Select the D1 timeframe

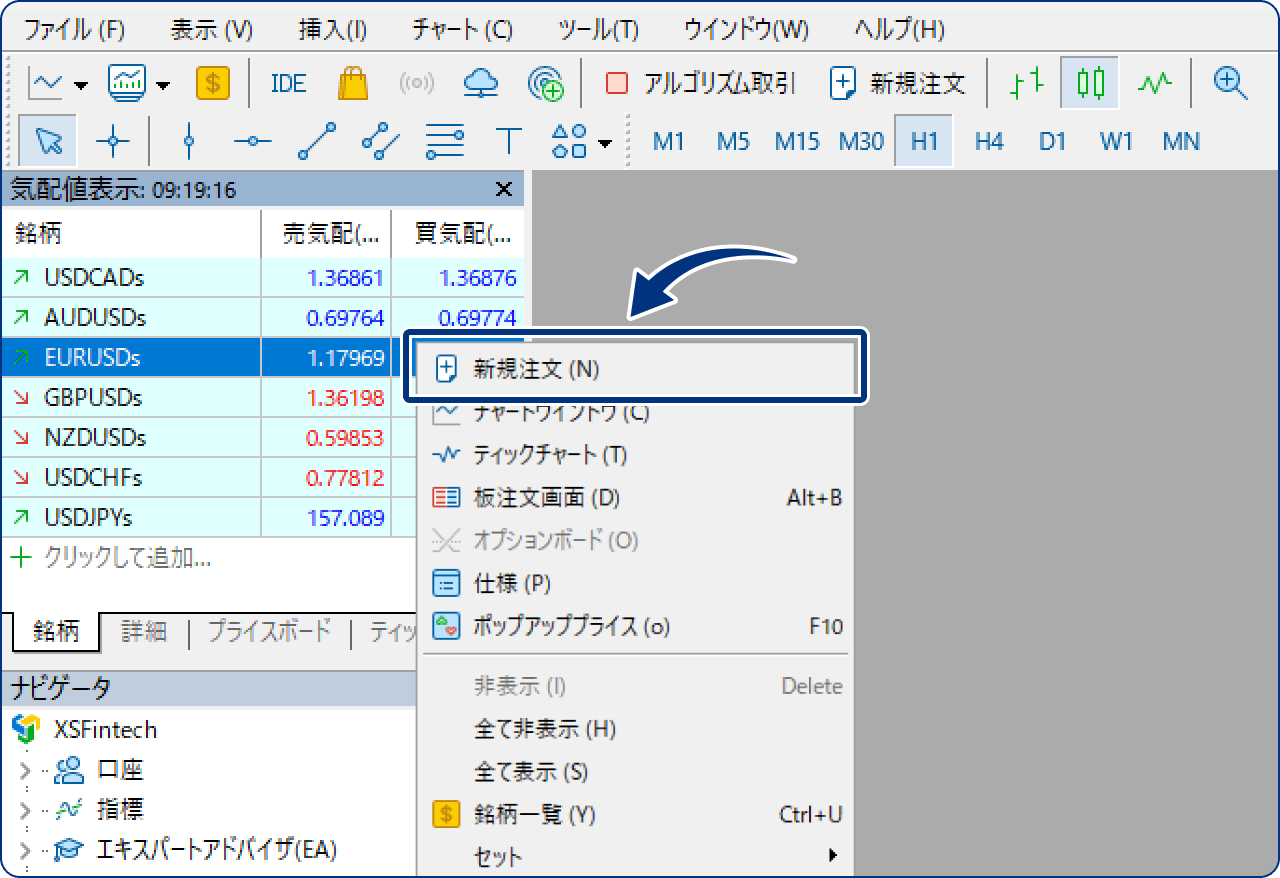(1053, 141)
